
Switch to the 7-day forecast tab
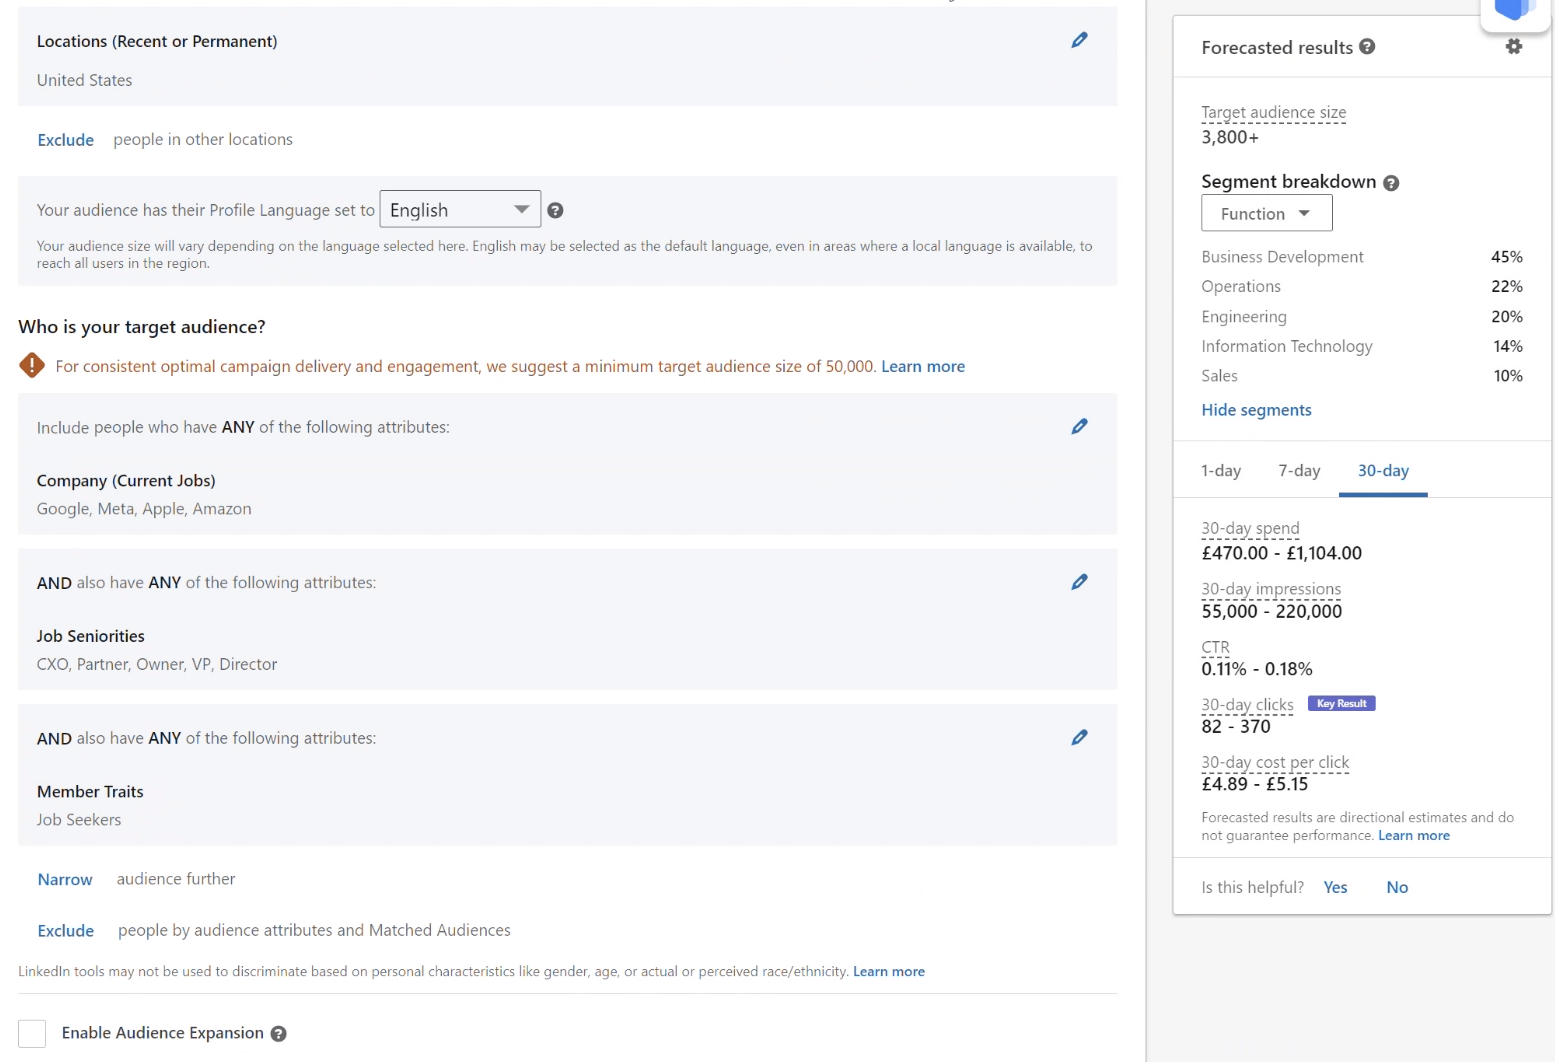tap(1299, 470)
